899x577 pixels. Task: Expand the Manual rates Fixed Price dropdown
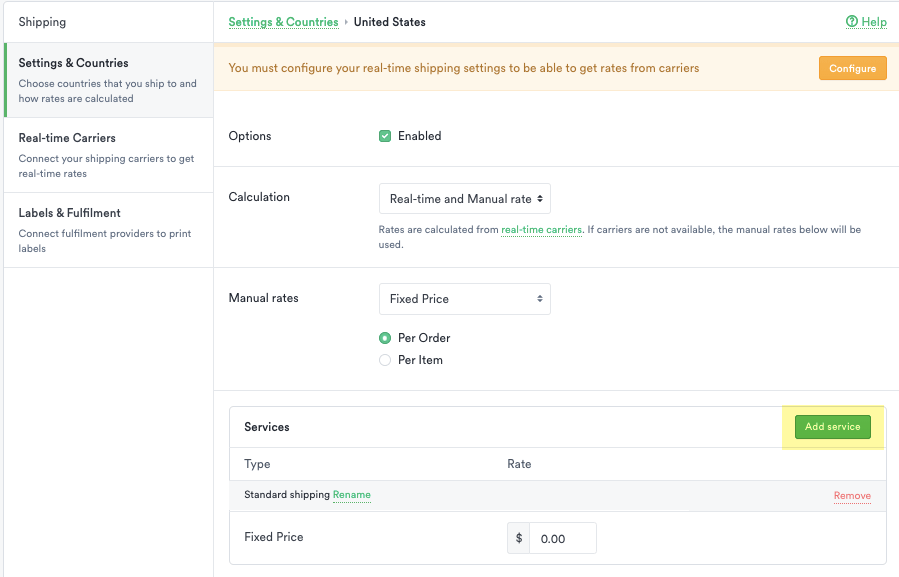(465, 299)
